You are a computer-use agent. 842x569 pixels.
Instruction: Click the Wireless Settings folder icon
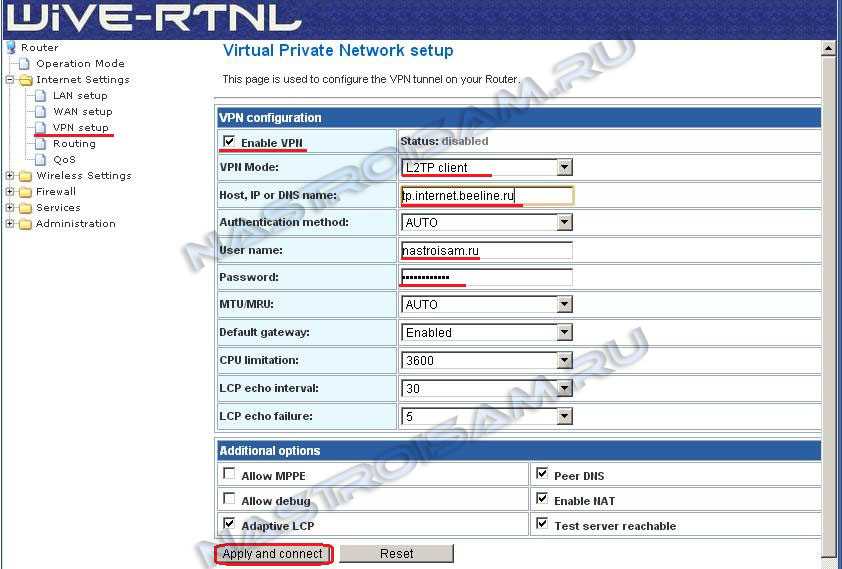pyautogui.click(x=25, y=176)
